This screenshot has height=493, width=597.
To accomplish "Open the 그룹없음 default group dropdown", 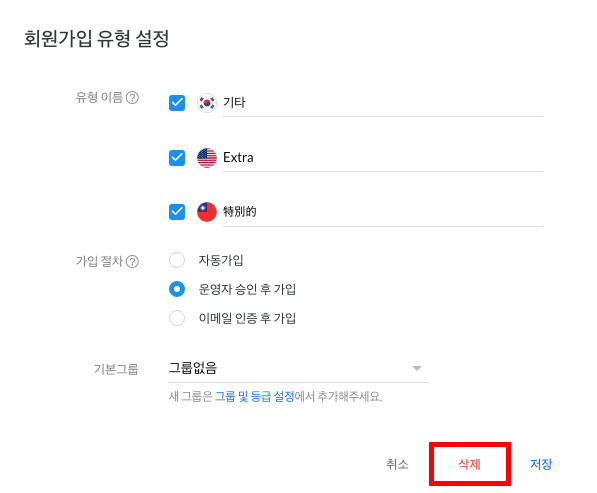I will pos(299,368).
